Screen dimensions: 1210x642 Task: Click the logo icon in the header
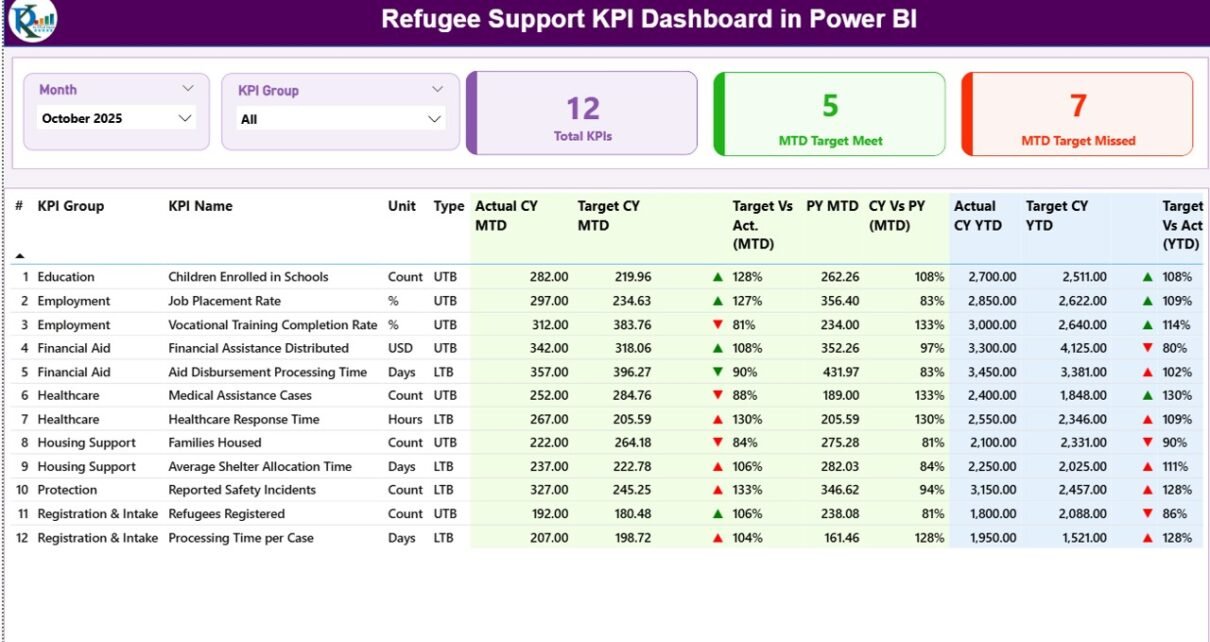click(31, 21)
